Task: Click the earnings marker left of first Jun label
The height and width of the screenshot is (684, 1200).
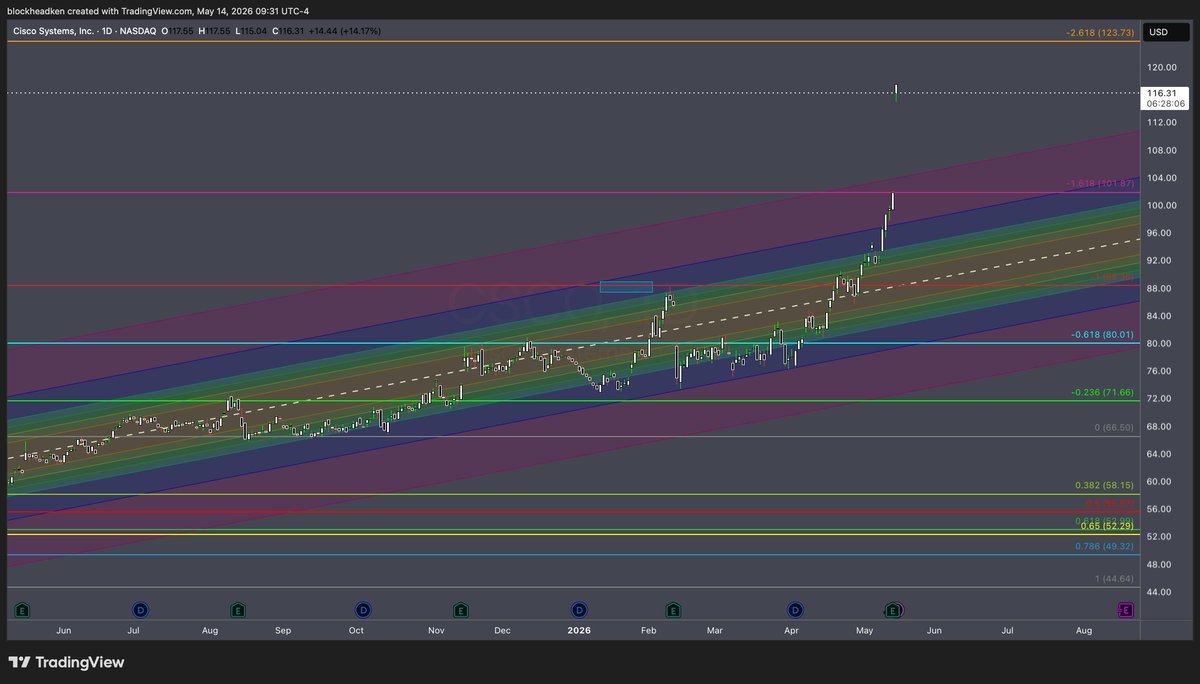Action: pyautogui.click(x=23, y=609)
